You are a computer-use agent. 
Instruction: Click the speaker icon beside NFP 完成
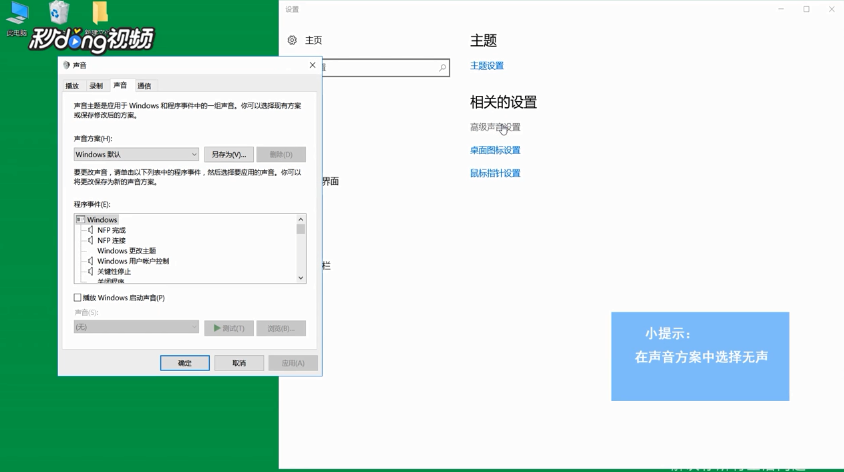[x=90, y=230]
